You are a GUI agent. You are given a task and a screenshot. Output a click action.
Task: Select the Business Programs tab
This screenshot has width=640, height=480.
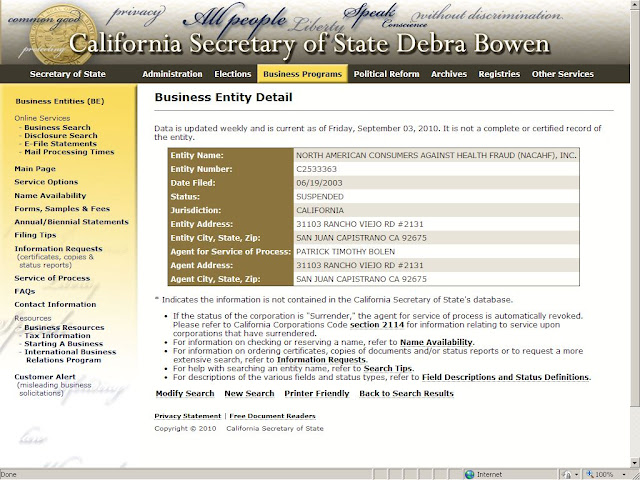point(302,74)
